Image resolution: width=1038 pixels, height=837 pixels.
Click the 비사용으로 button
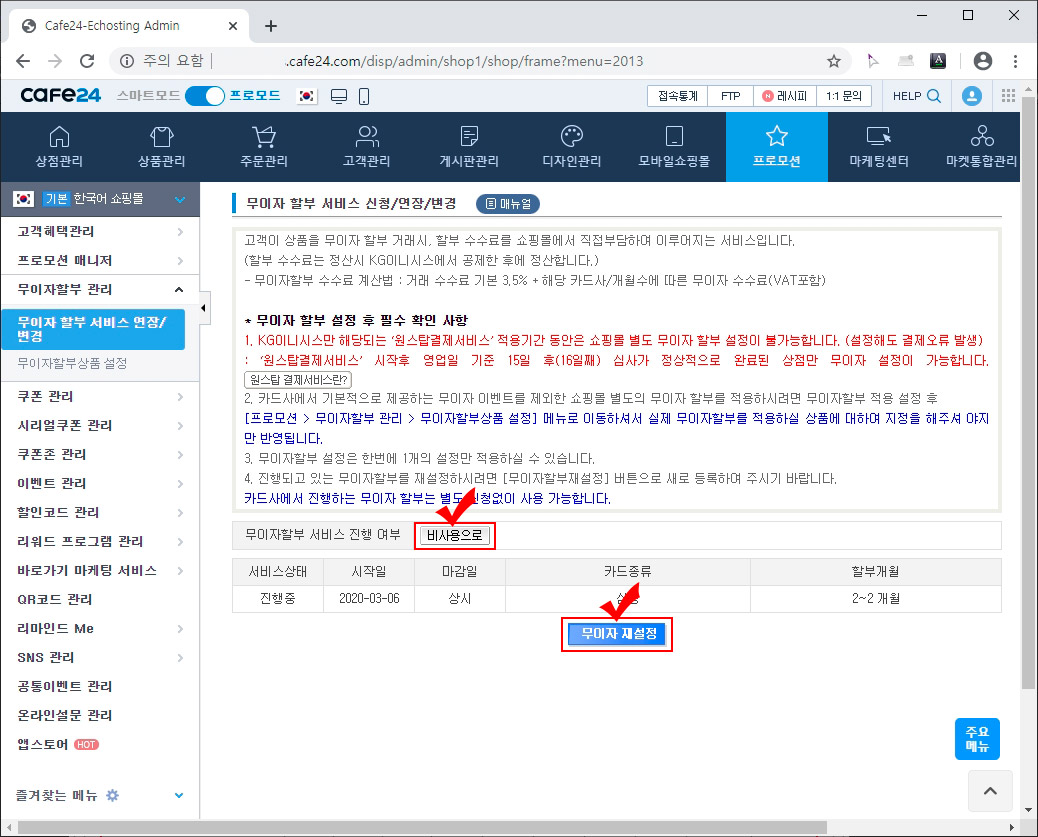[454, 535]
